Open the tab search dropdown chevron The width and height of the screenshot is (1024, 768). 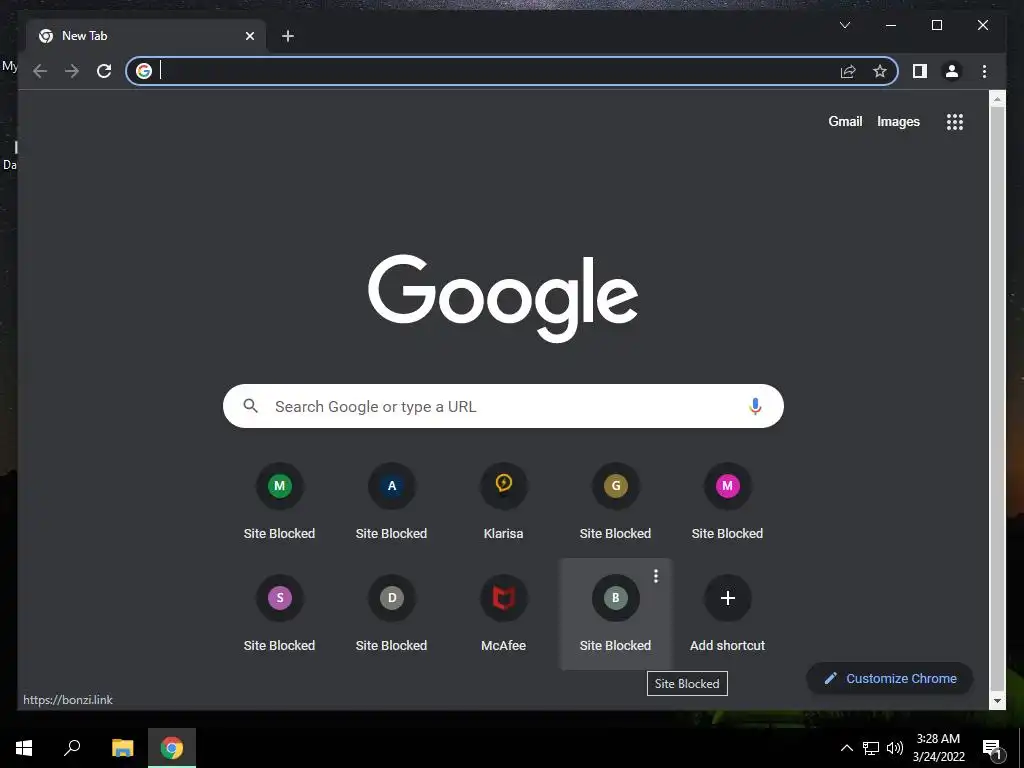point(844,25)
